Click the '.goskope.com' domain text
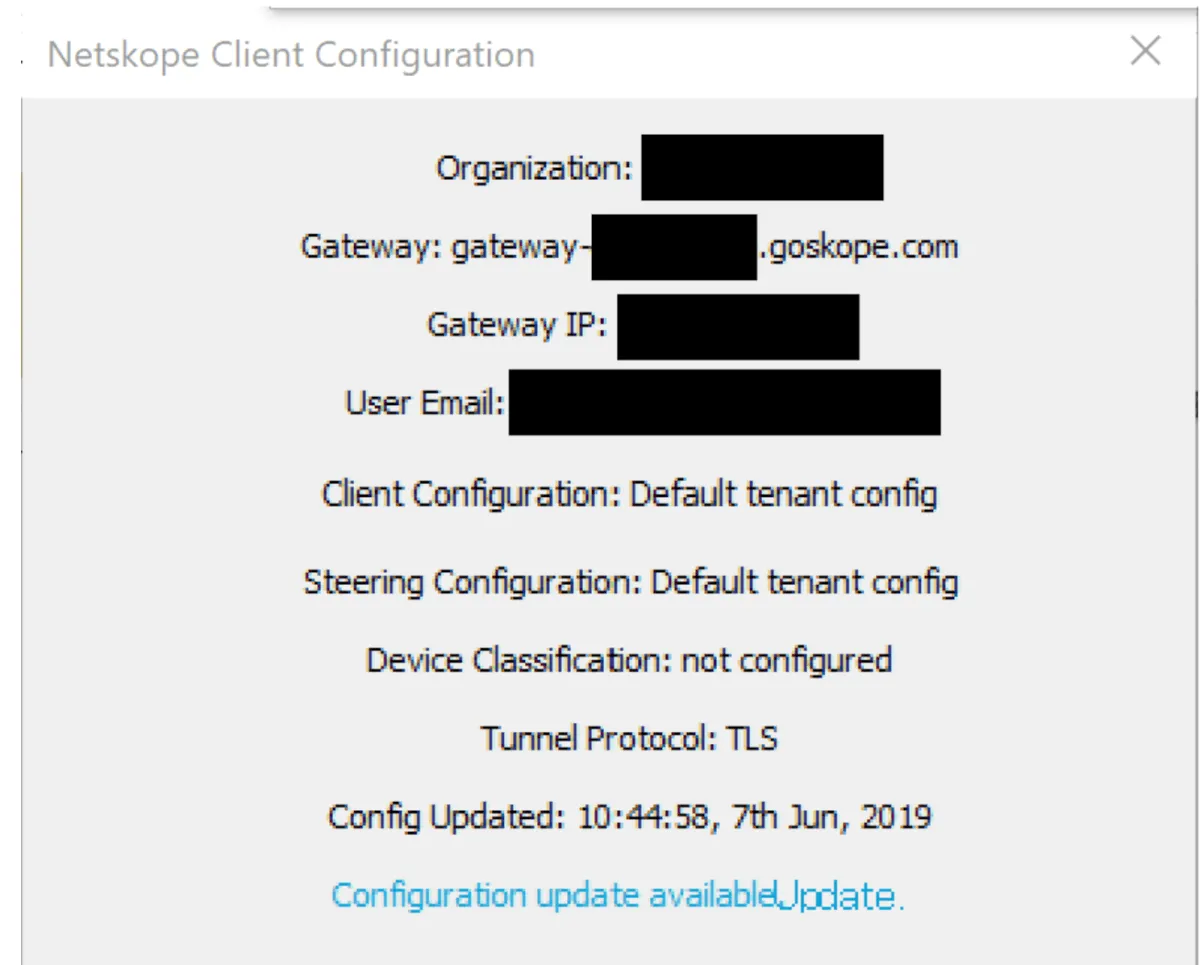 pos(859,246)
